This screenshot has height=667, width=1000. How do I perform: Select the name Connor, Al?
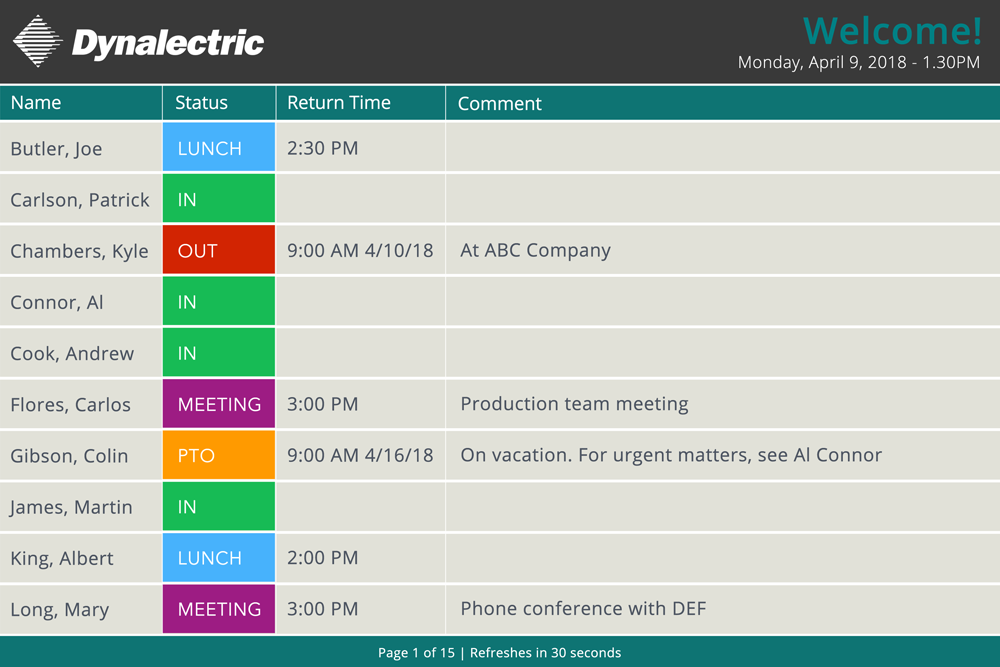point(57,302)
